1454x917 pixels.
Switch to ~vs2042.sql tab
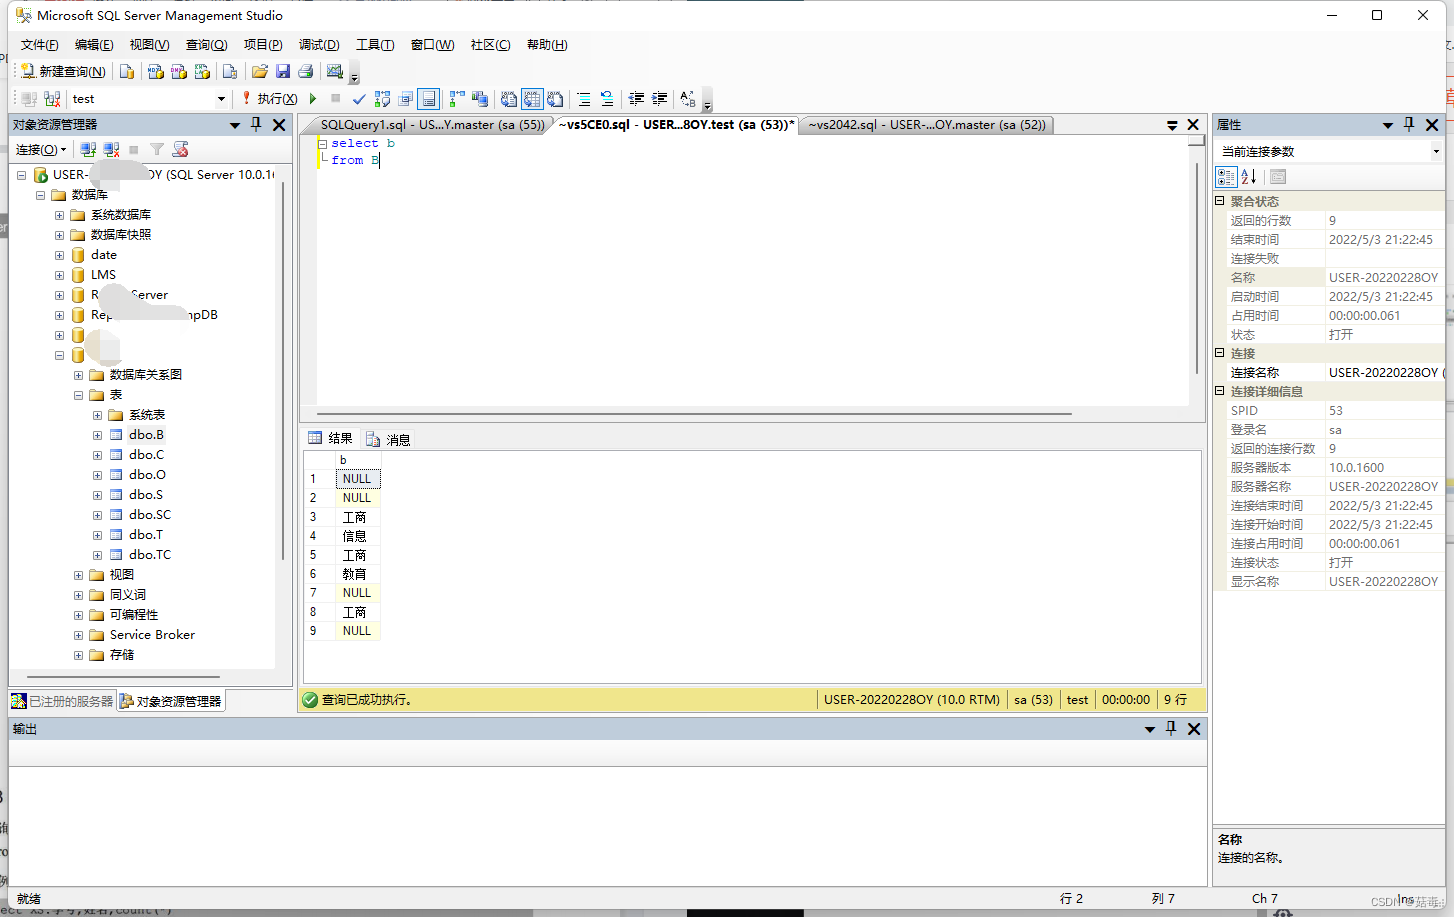pyautogui.click(x=927, y=125)
